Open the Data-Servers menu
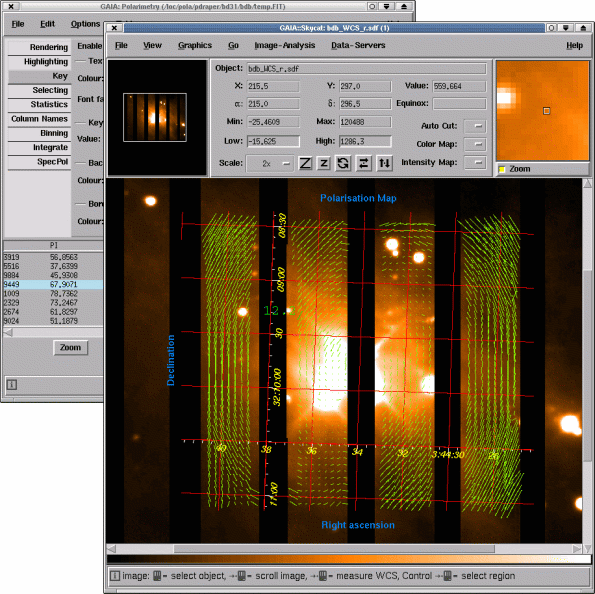 click(x=358, y=45)
